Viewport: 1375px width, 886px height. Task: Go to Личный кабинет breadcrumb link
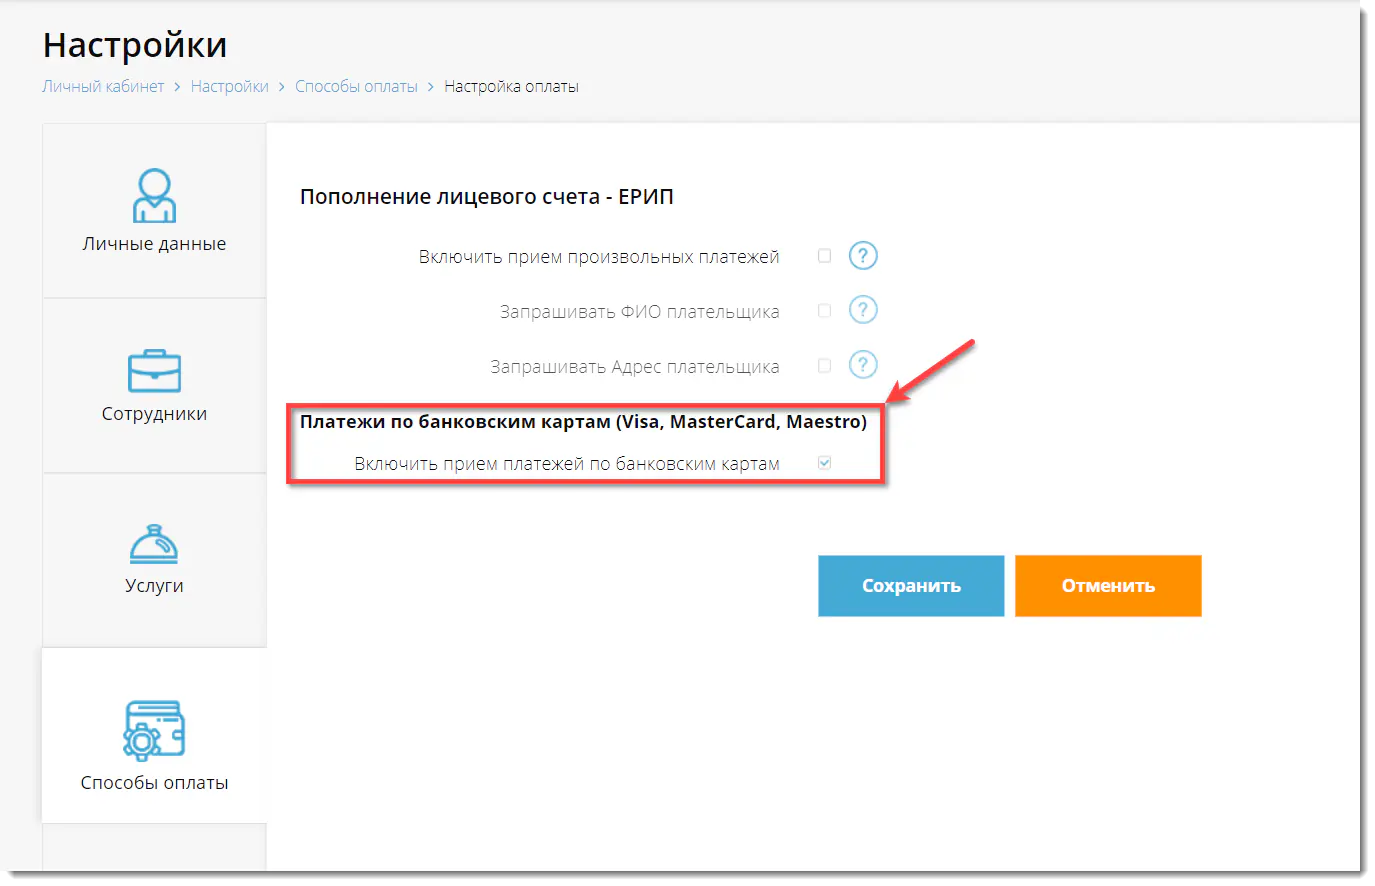103,87
